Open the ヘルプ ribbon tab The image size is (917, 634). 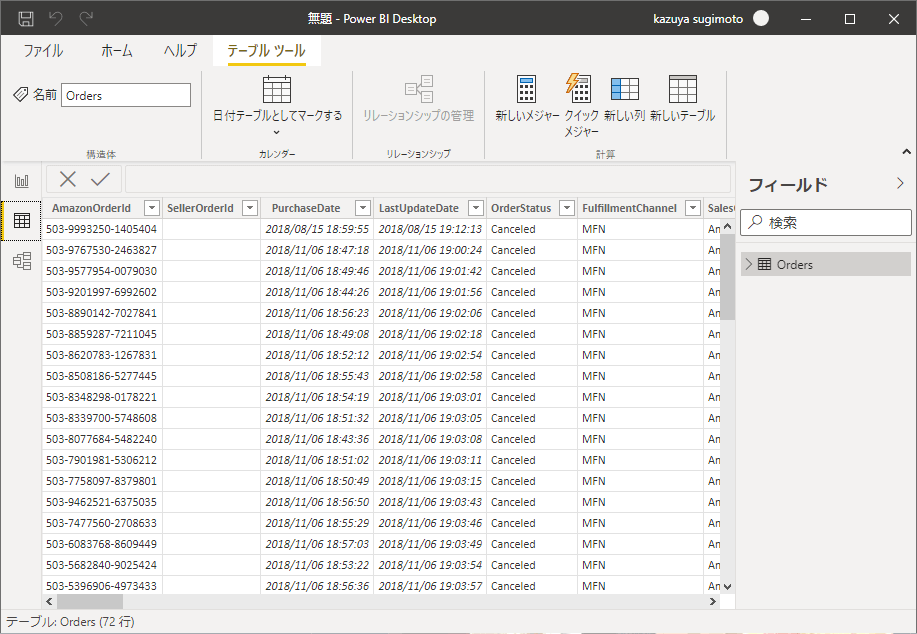180,51
